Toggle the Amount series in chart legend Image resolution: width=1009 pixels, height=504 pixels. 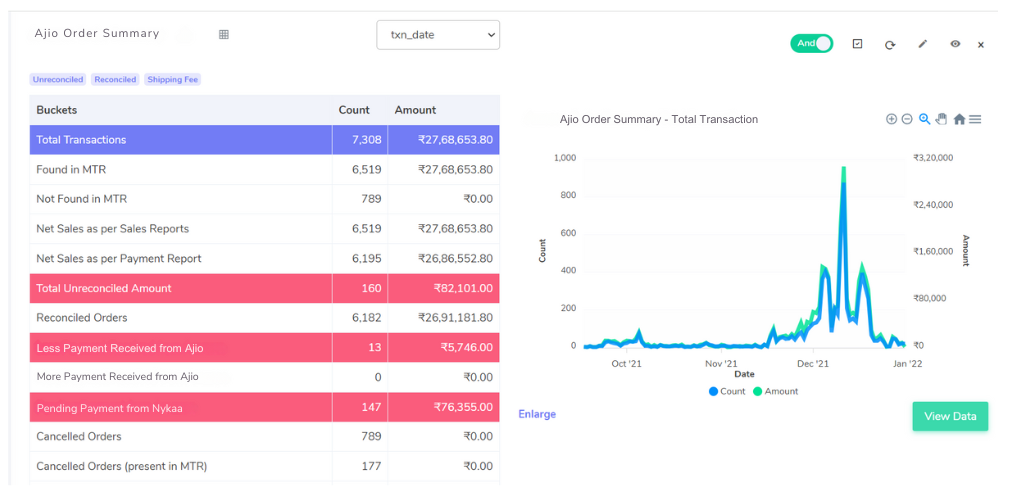[x=775, y=391]
